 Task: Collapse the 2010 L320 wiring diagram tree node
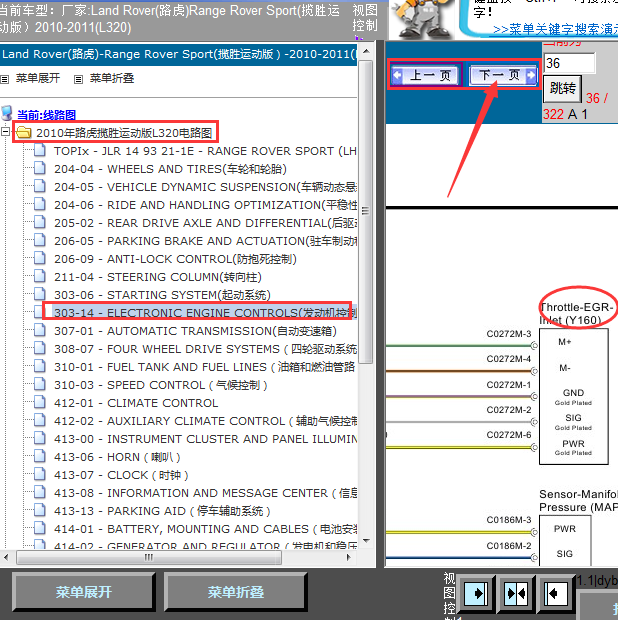(7, 133)
